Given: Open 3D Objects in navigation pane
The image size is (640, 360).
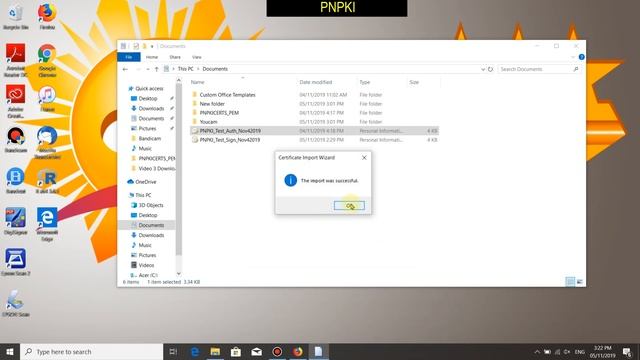Looking at the screenshot, I should [x=151, y=205].
